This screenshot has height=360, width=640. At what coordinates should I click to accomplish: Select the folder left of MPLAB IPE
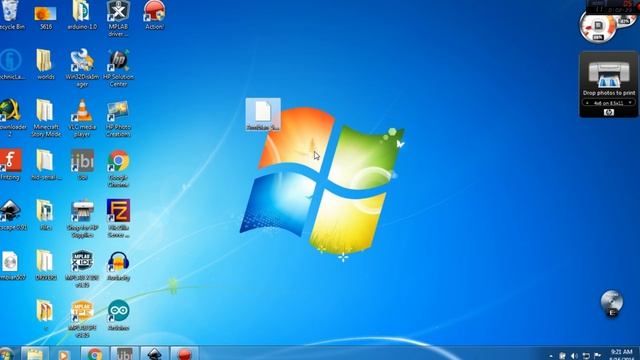pyautogui.click(x=45, y=314)
